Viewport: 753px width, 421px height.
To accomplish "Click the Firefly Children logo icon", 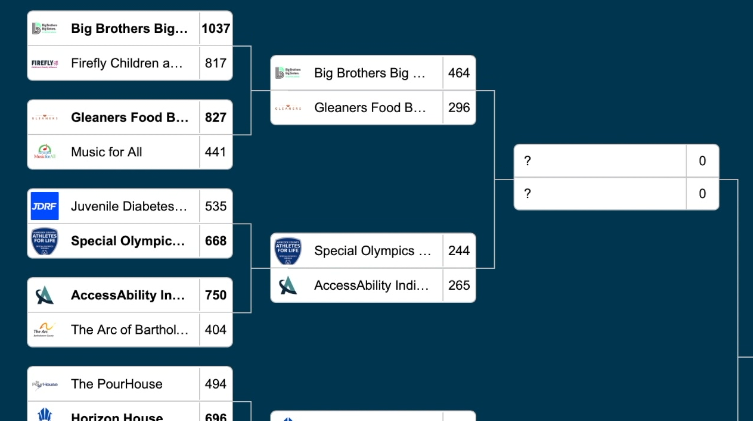I will click(x=45, y=63).
